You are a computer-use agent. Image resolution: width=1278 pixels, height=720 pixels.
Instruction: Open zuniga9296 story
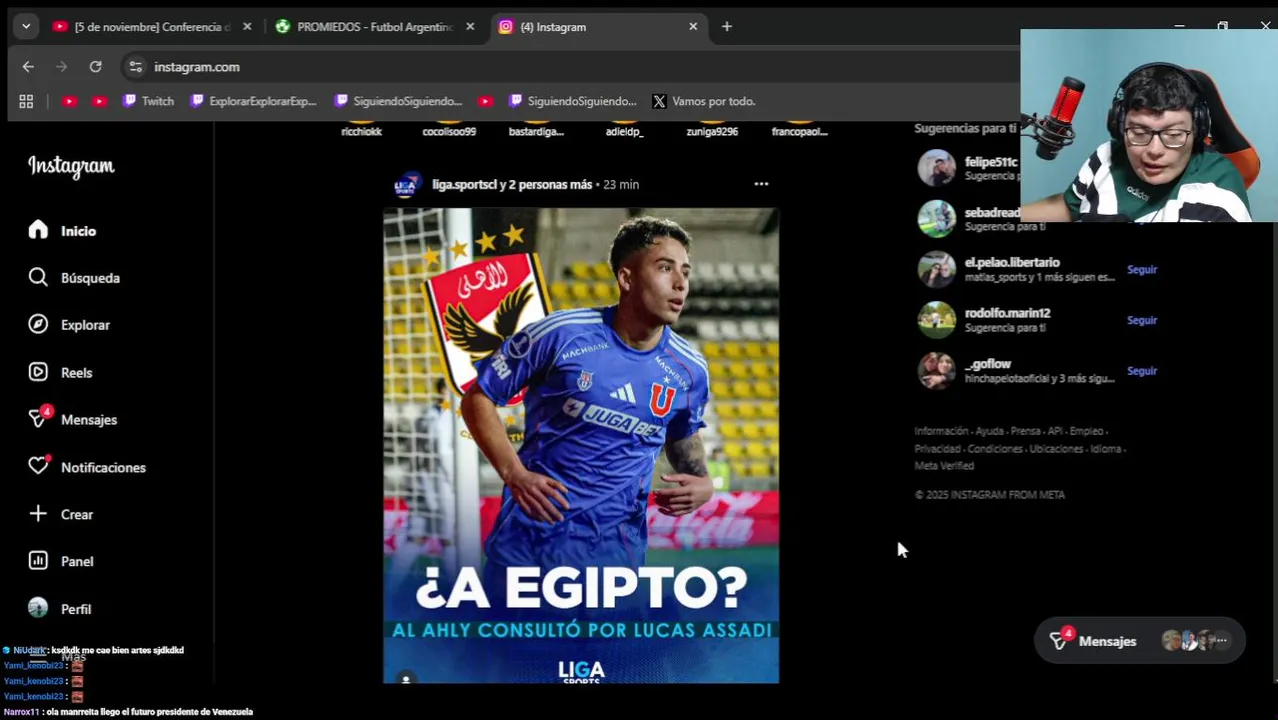pos(712,131)
